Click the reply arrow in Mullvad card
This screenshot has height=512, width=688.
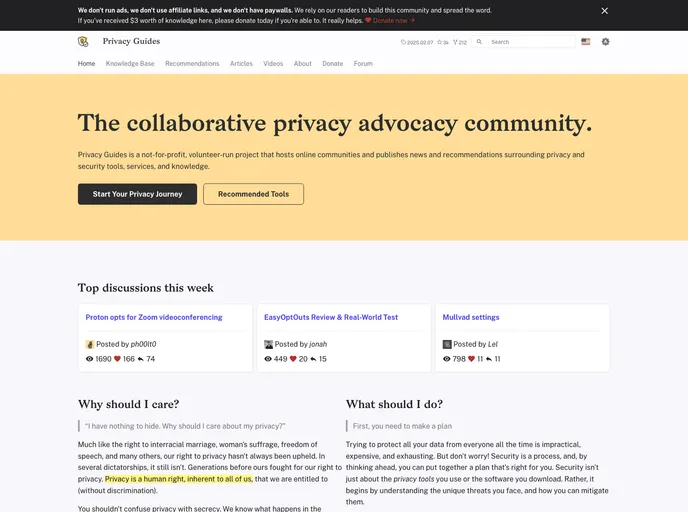coord(489,359)
